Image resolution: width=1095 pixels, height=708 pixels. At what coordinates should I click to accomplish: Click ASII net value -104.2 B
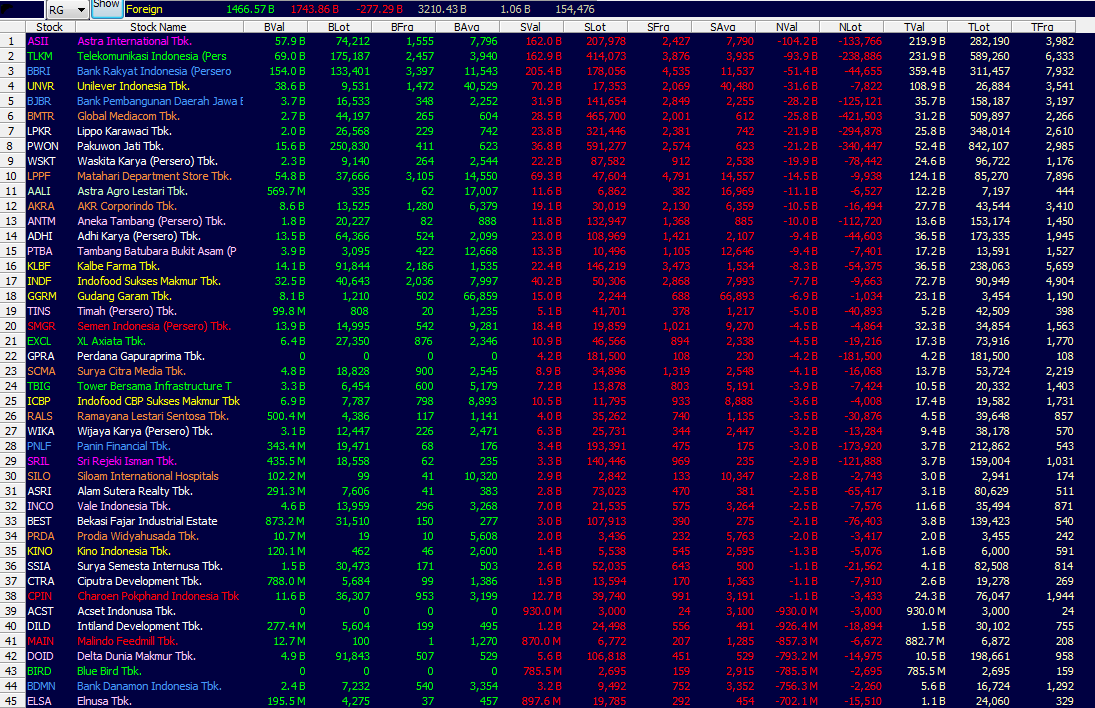click(798, 41)
